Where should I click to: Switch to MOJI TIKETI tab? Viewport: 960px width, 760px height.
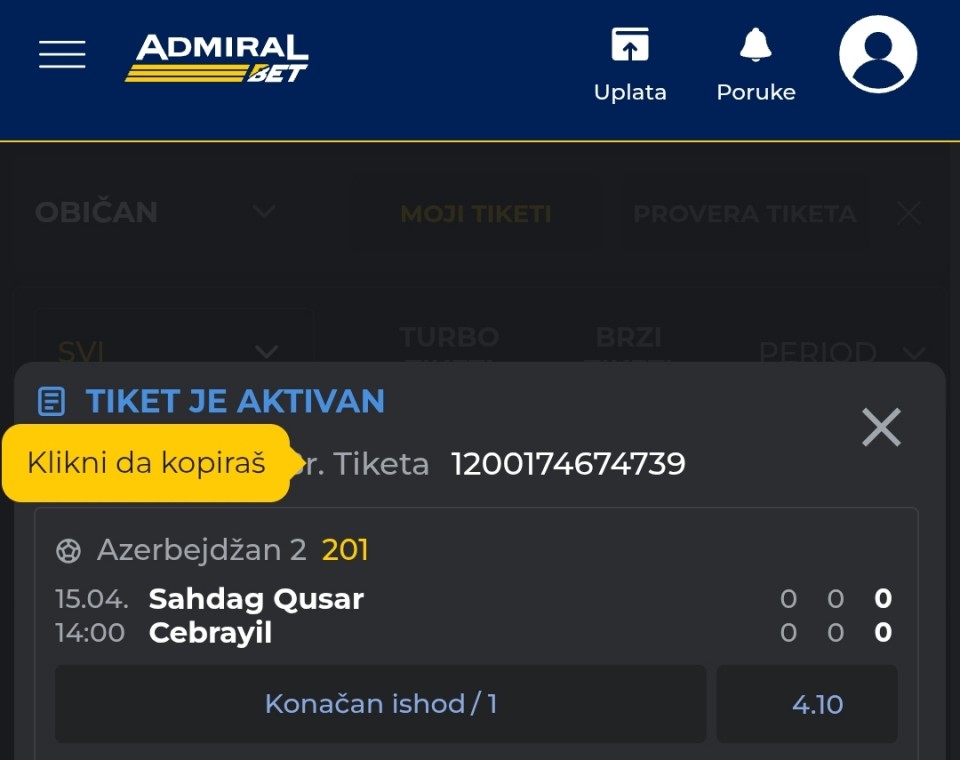(476, 214)
